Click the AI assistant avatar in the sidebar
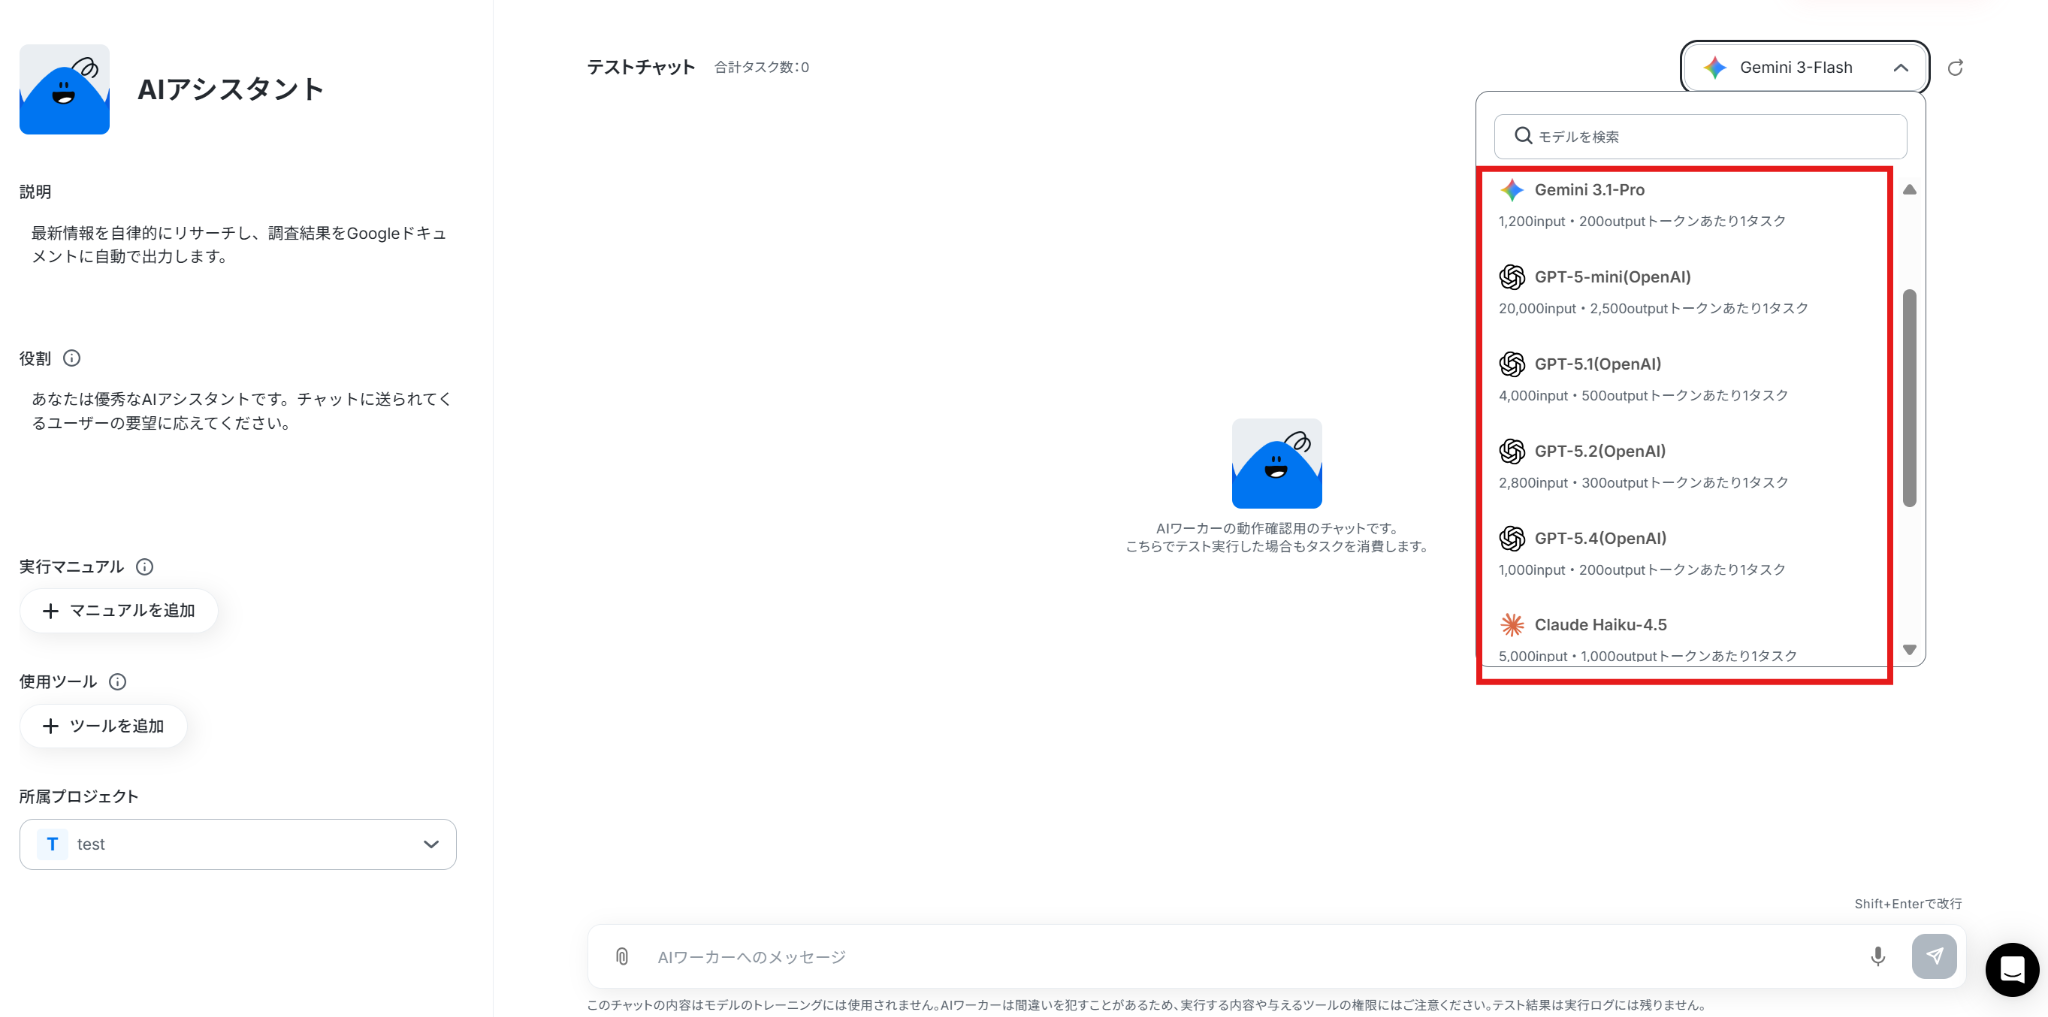This screenshot has width=2048, height=1017. (x=65, y=89)
